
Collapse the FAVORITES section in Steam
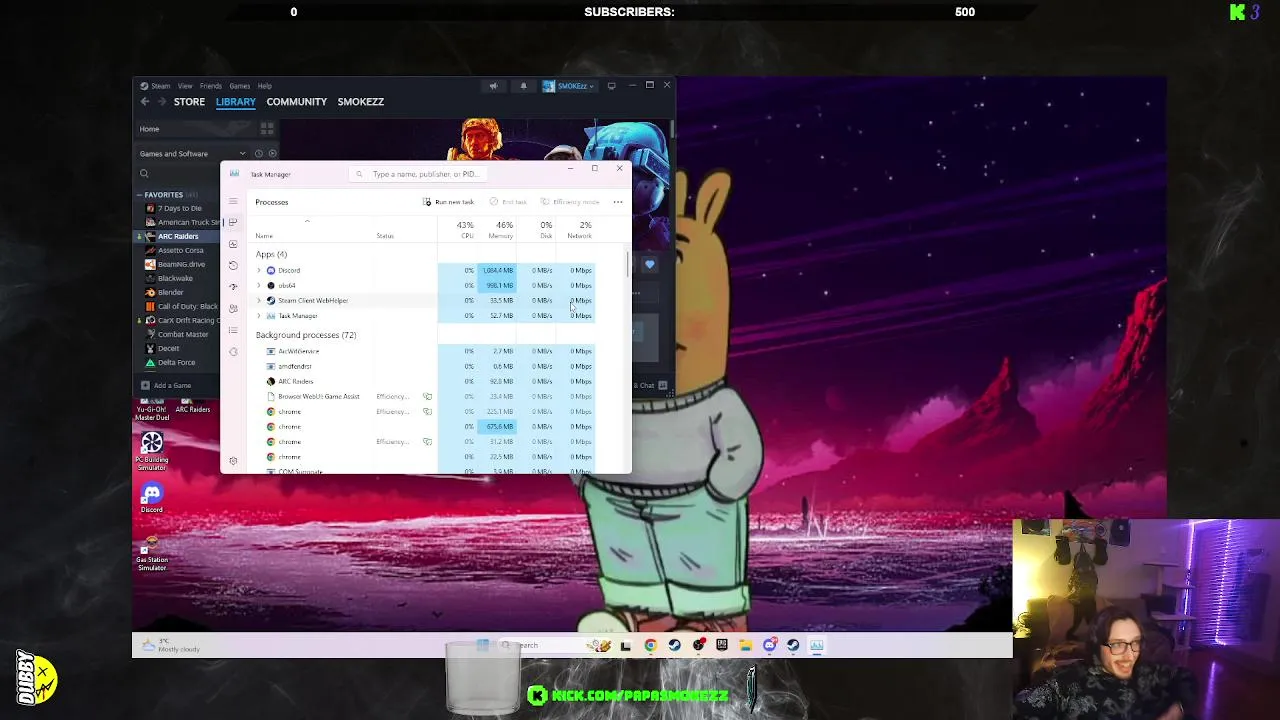139,194
